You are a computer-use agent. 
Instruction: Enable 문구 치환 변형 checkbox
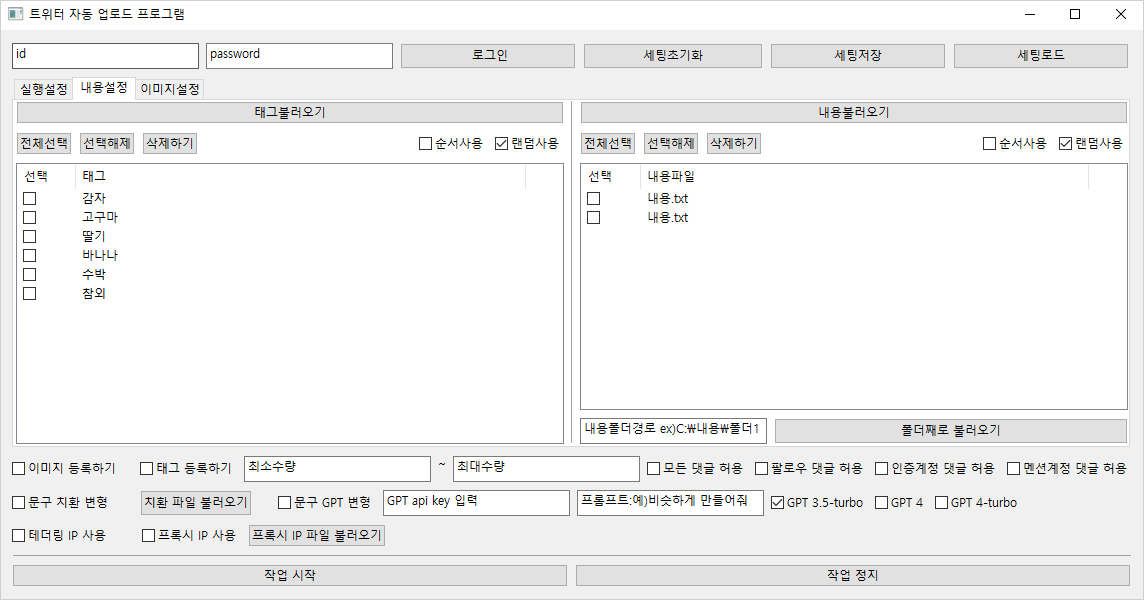click(19, 502)
